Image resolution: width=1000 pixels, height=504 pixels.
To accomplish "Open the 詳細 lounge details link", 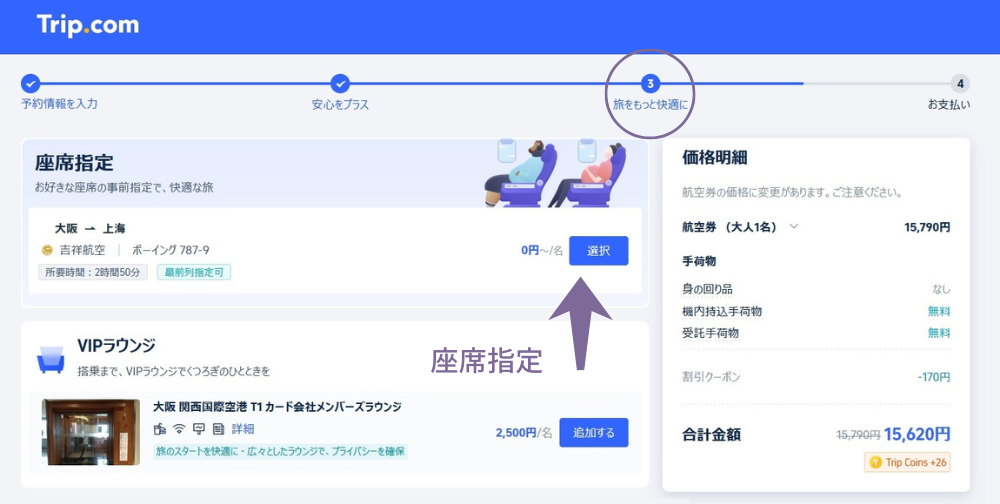I will click(243, 429).
